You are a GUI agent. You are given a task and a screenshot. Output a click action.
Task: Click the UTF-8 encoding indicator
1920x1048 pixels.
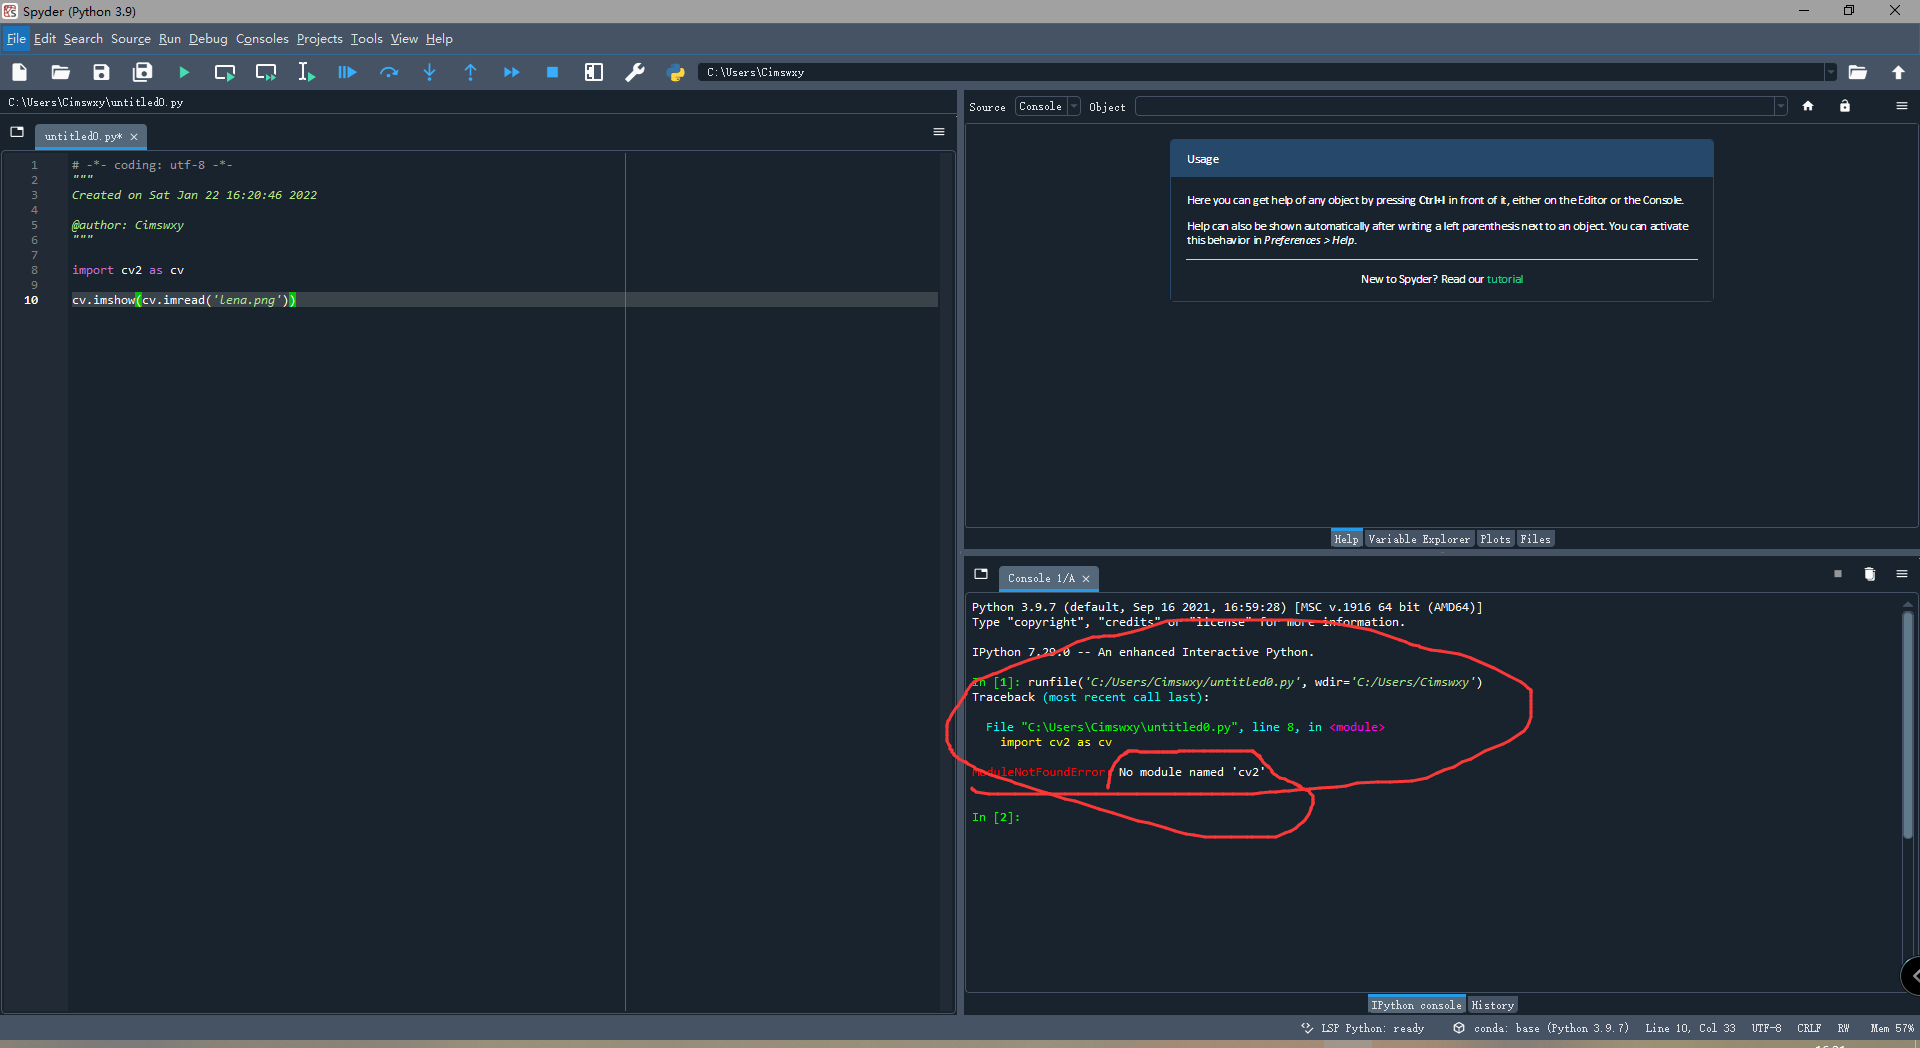[x=1766, y=1028]
